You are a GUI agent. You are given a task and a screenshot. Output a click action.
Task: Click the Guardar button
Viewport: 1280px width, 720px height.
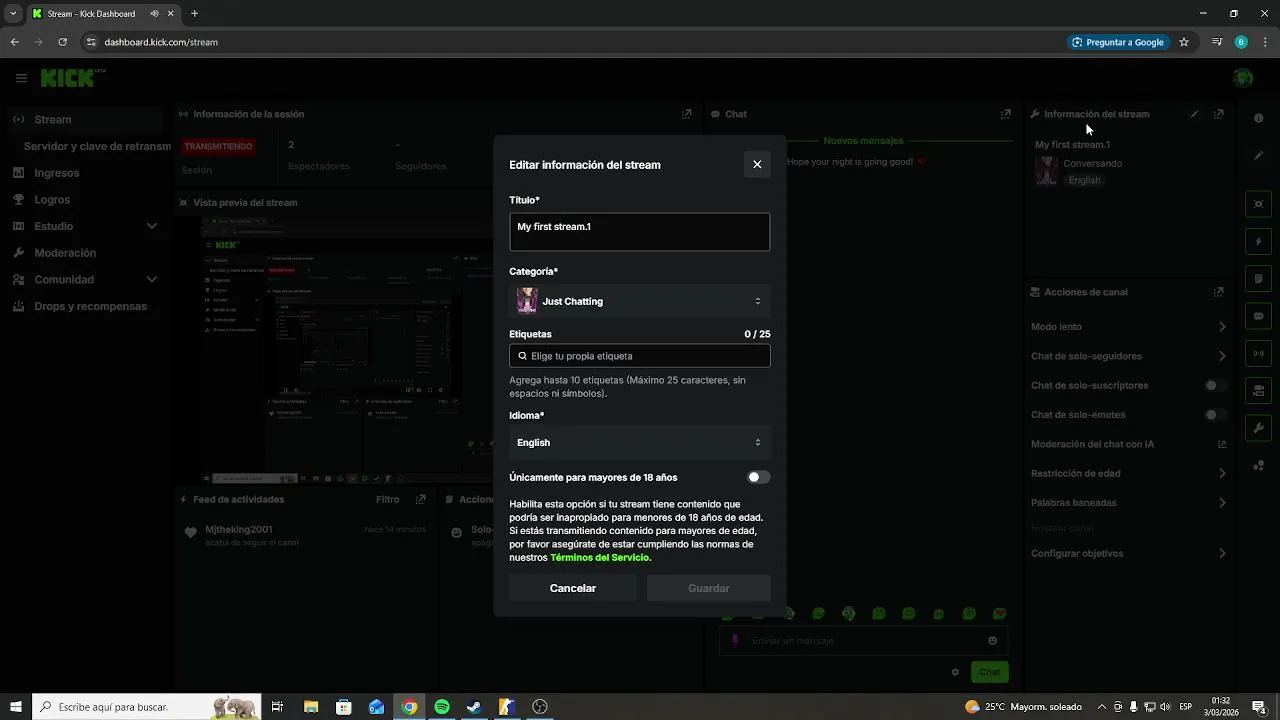[709, 588]
